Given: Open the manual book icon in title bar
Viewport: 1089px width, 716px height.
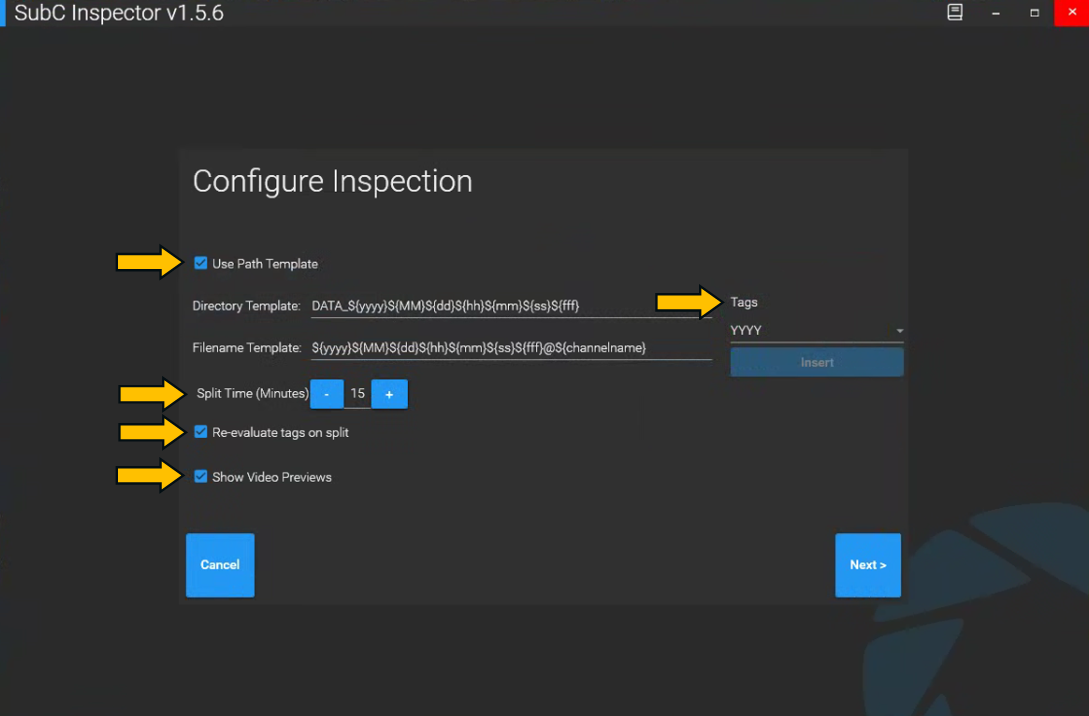Looking at the screenshot, I should [955, 13].
